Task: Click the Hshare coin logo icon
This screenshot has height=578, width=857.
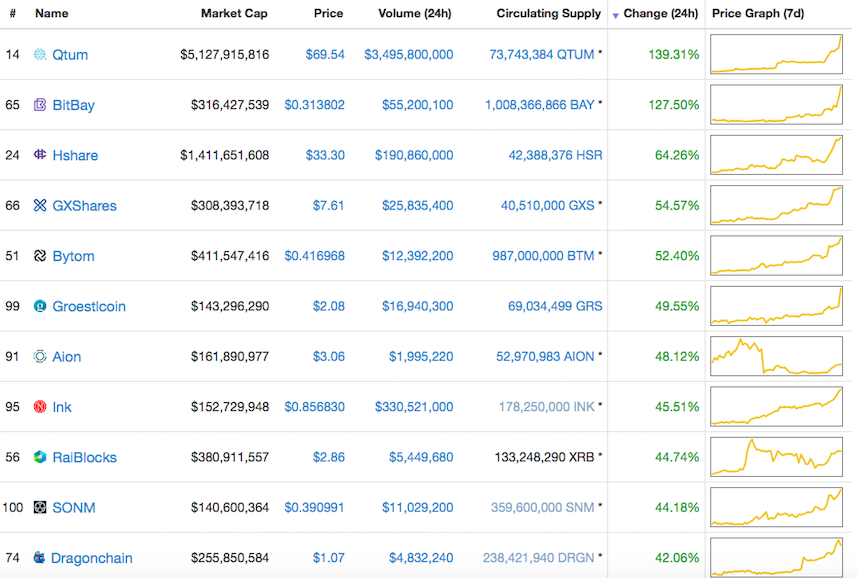Action: 40,155
